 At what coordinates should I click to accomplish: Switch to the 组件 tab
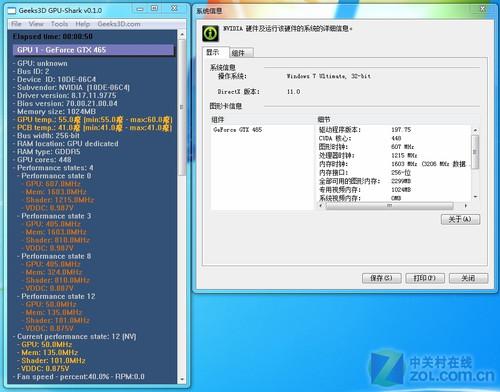241,53
